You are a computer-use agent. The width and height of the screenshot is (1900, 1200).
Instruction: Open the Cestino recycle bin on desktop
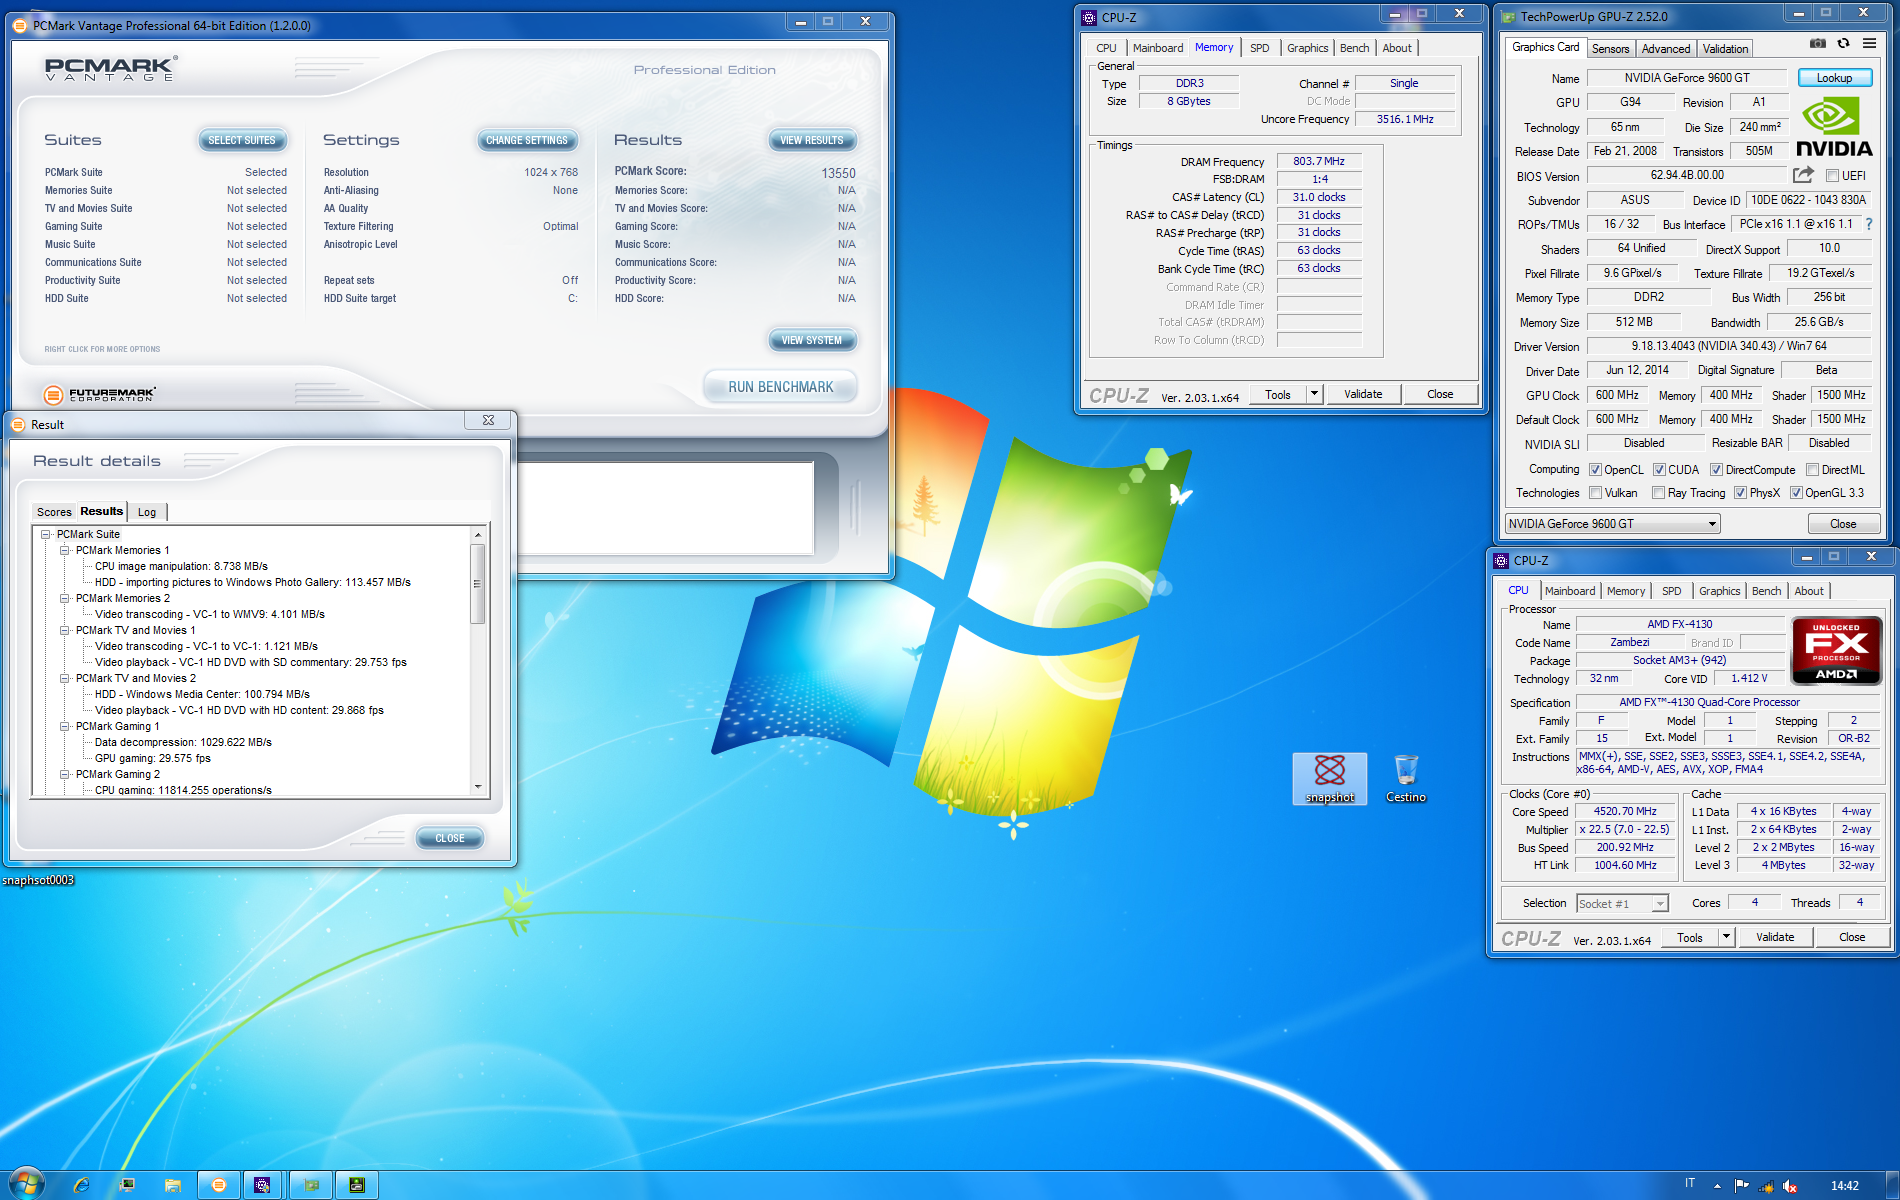click(1406, 779)
